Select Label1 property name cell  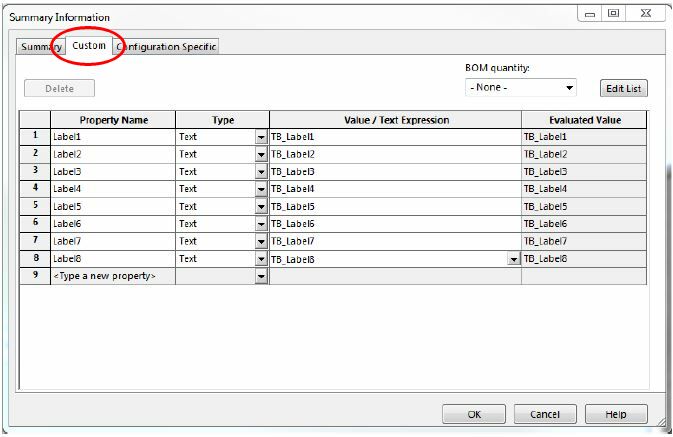point(113,137)
